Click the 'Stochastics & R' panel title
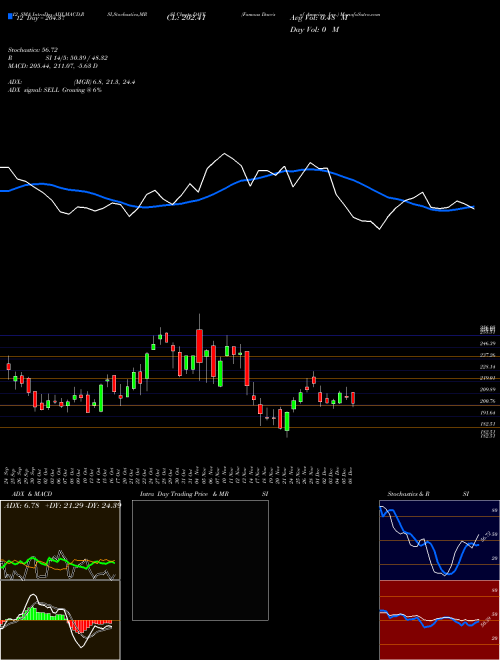 click(x=408, y=494)
